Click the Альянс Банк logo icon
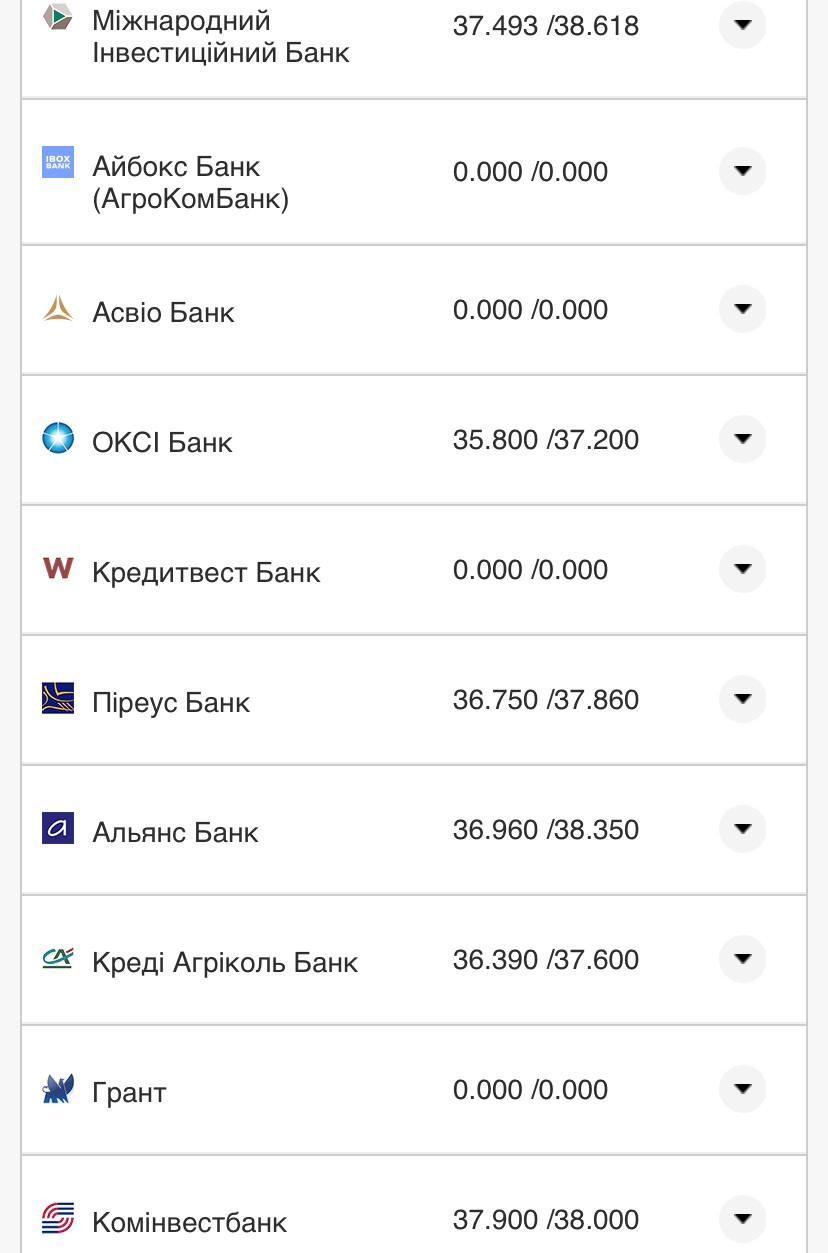This screenshot has width=828, height=1253. 58,828
